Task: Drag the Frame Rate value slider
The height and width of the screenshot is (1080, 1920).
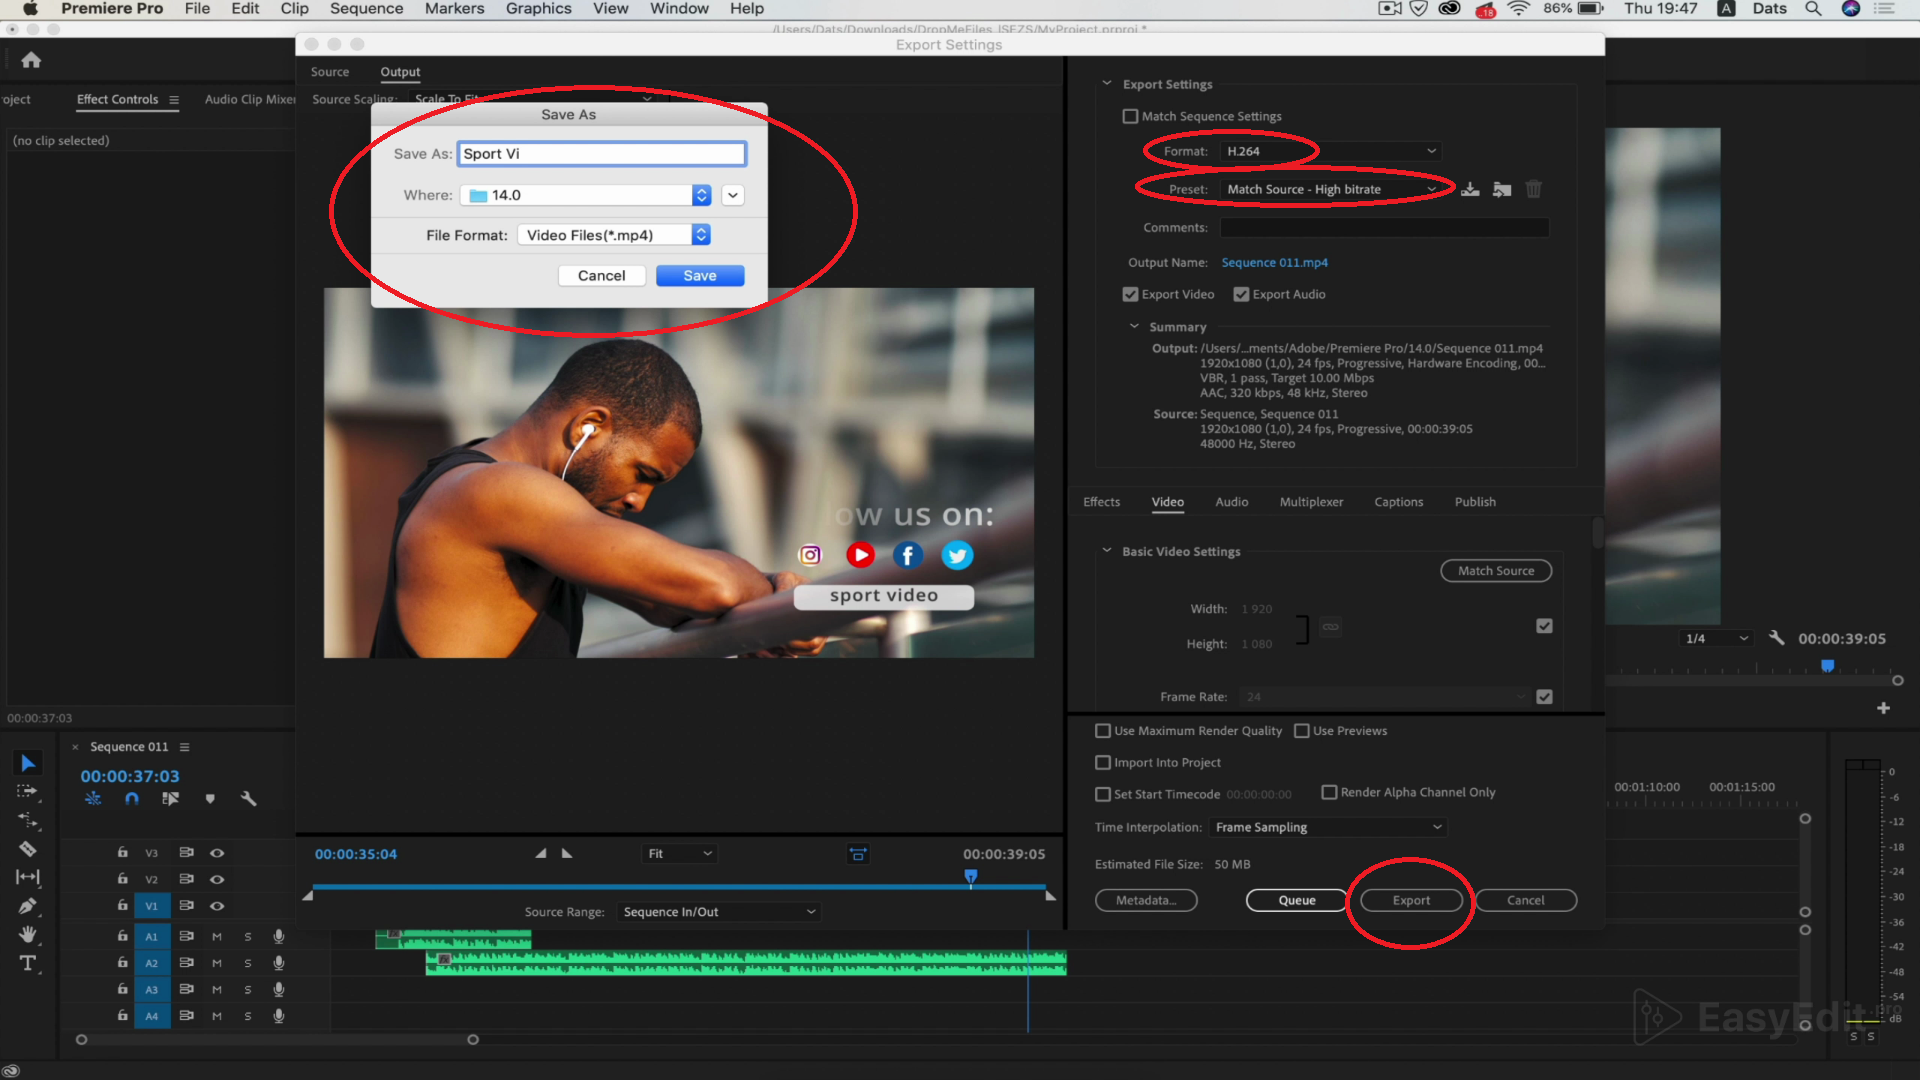Action: [x=1251, y=696]
